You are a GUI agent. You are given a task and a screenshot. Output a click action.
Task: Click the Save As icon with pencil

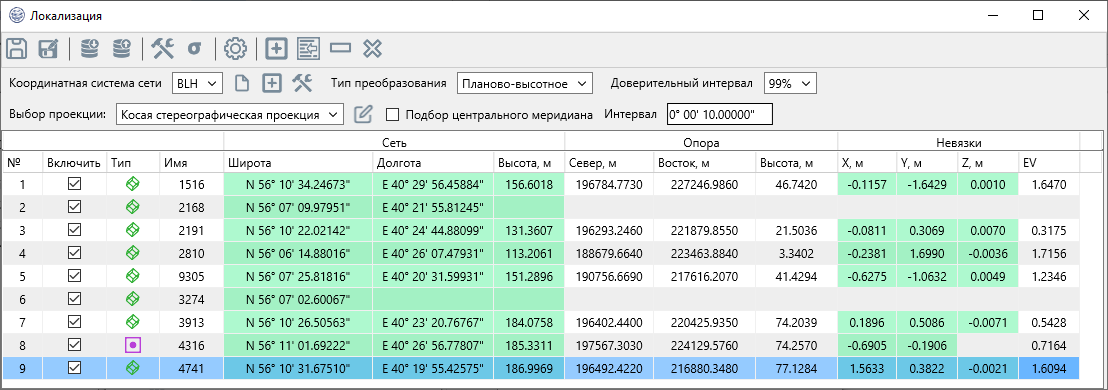(49, 49)
